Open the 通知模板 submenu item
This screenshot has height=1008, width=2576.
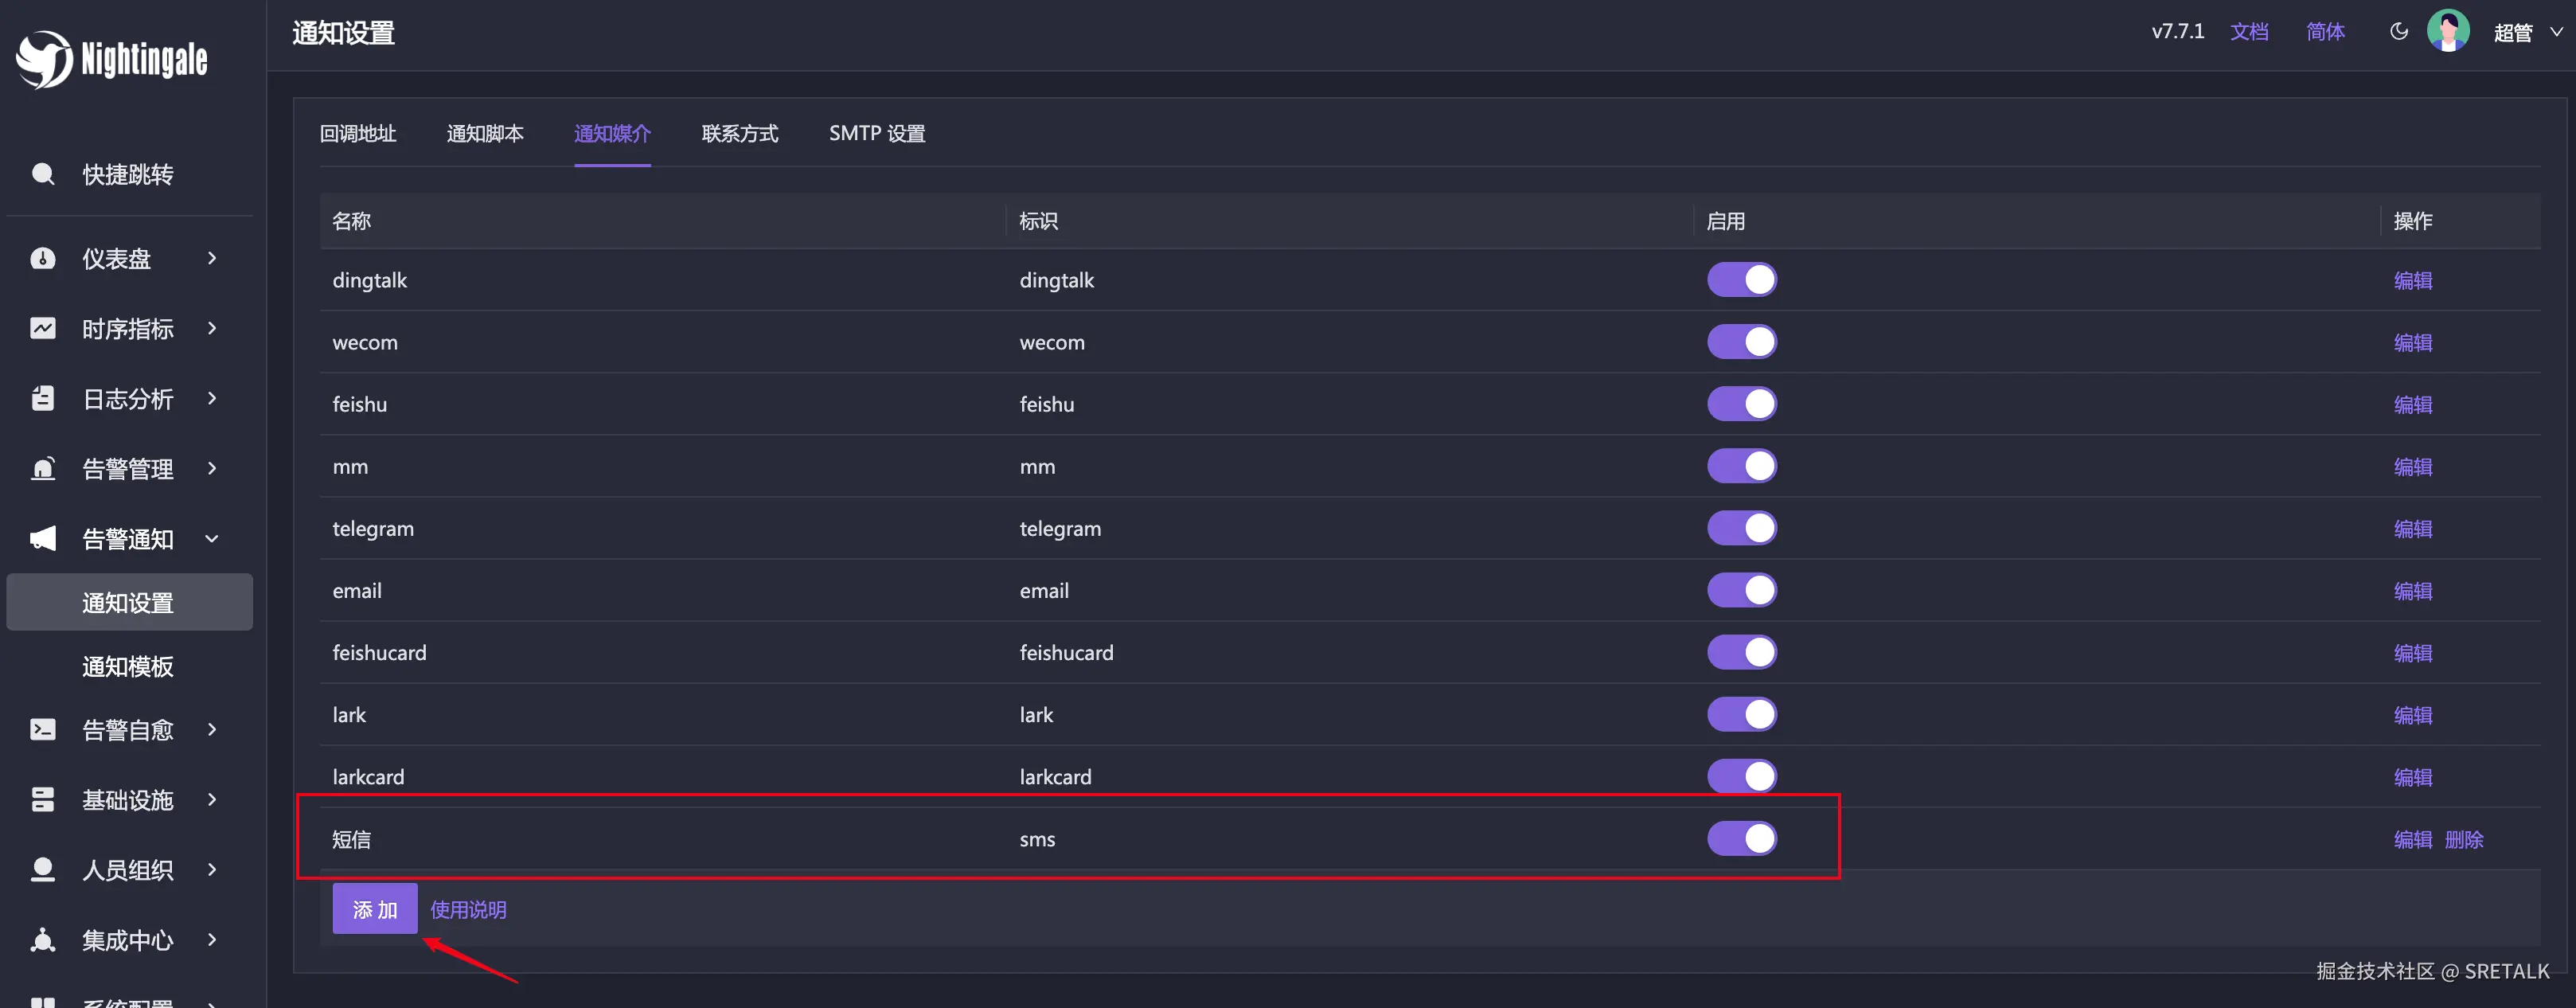pos(128,666)
